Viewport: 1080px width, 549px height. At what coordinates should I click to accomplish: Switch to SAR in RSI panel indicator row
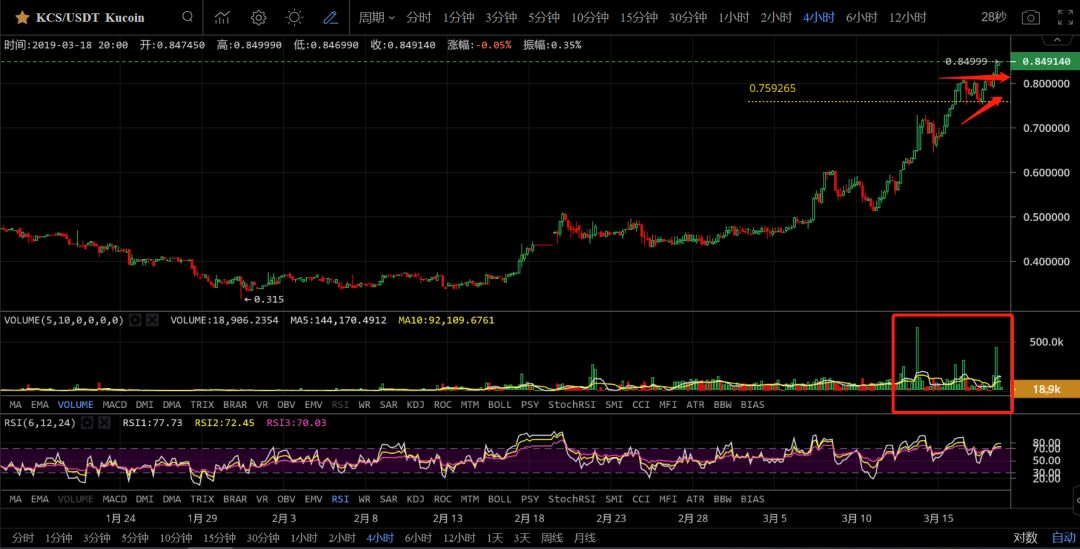(x=388, y=499)
